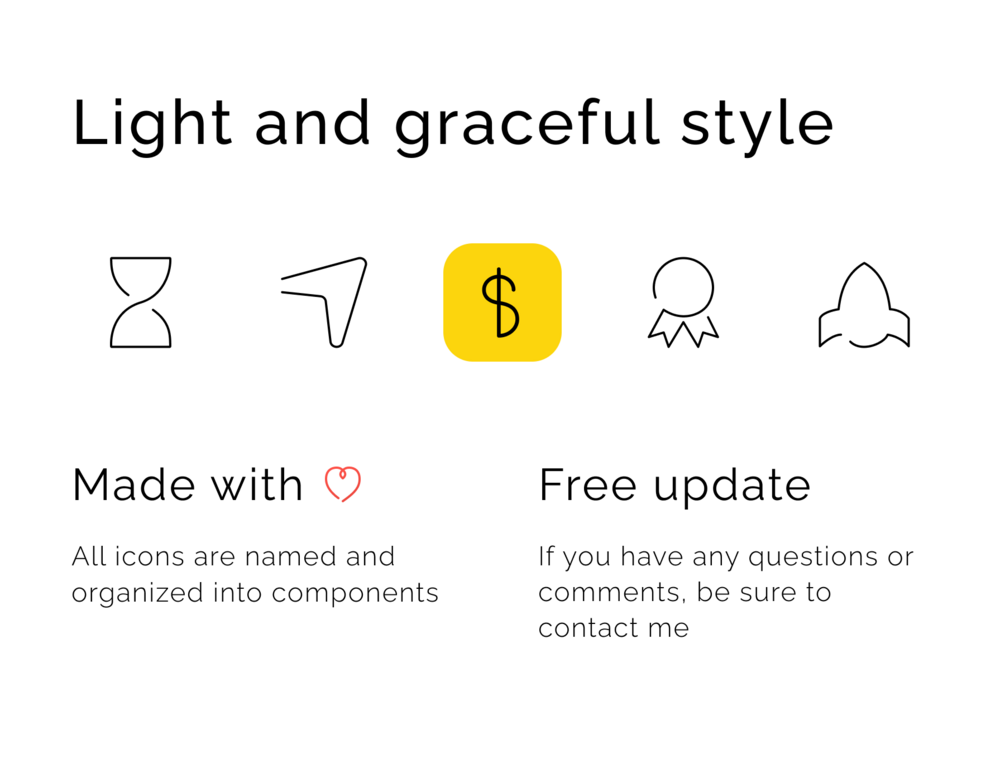Click the rocket icon

pyautogui.click(x=864, y=305)
